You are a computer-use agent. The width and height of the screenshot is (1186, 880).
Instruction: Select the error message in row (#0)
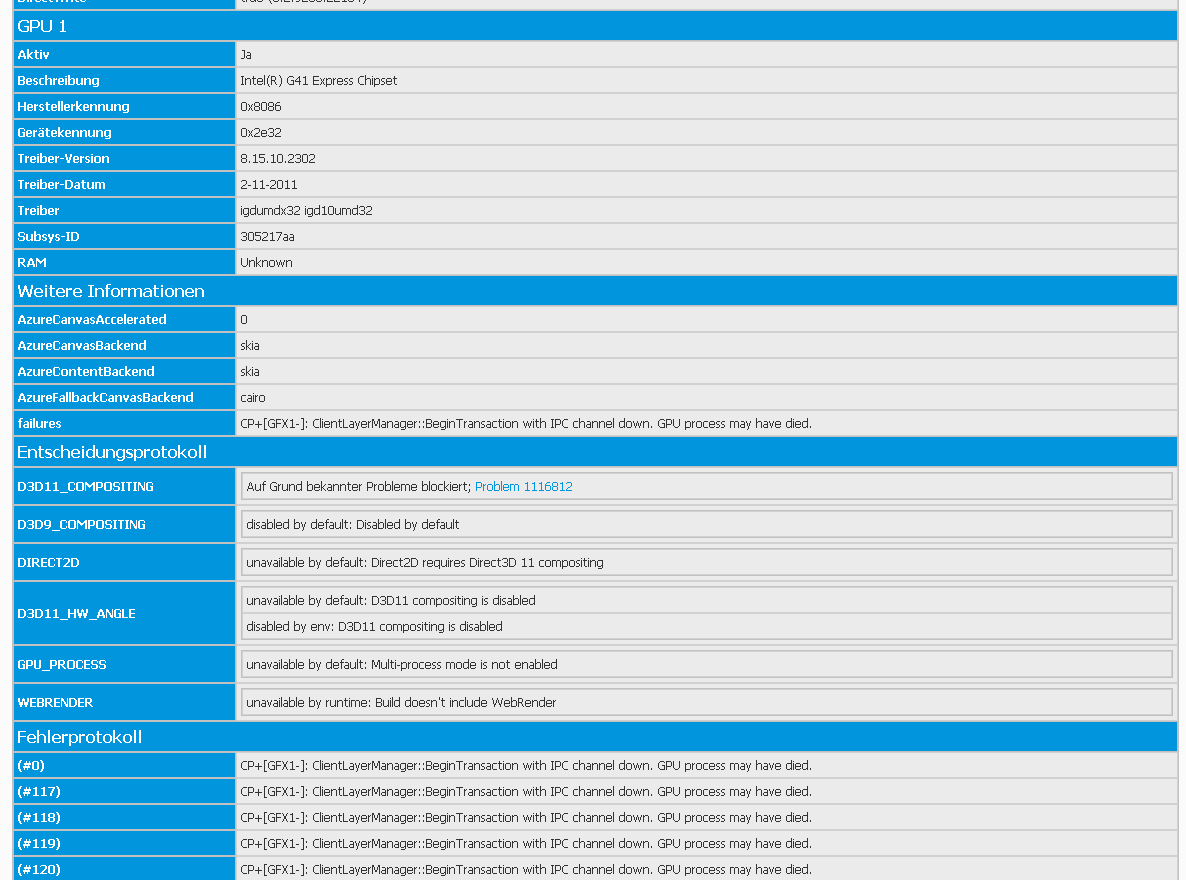526,766
